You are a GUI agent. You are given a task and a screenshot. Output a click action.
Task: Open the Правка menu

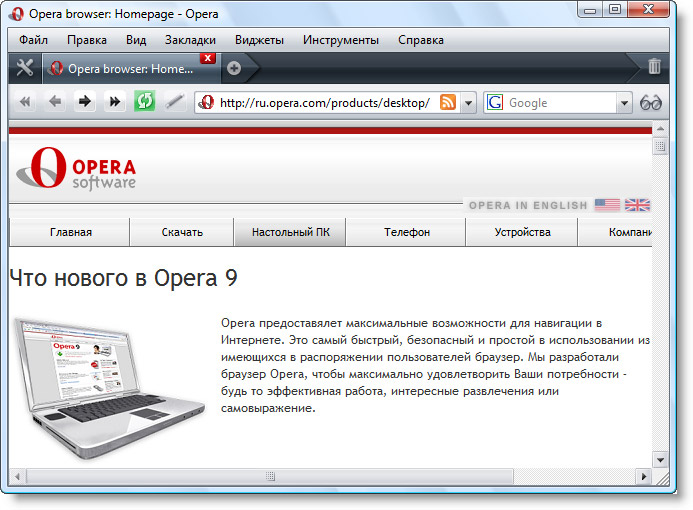click(x=87, y=40)
